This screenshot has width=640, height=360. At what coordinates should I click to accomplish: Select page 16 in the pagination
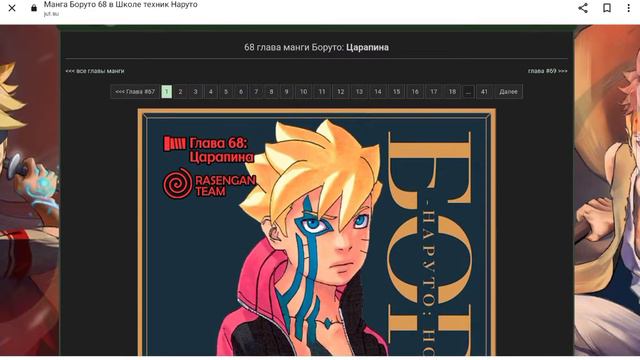click(x=415, y=92)
